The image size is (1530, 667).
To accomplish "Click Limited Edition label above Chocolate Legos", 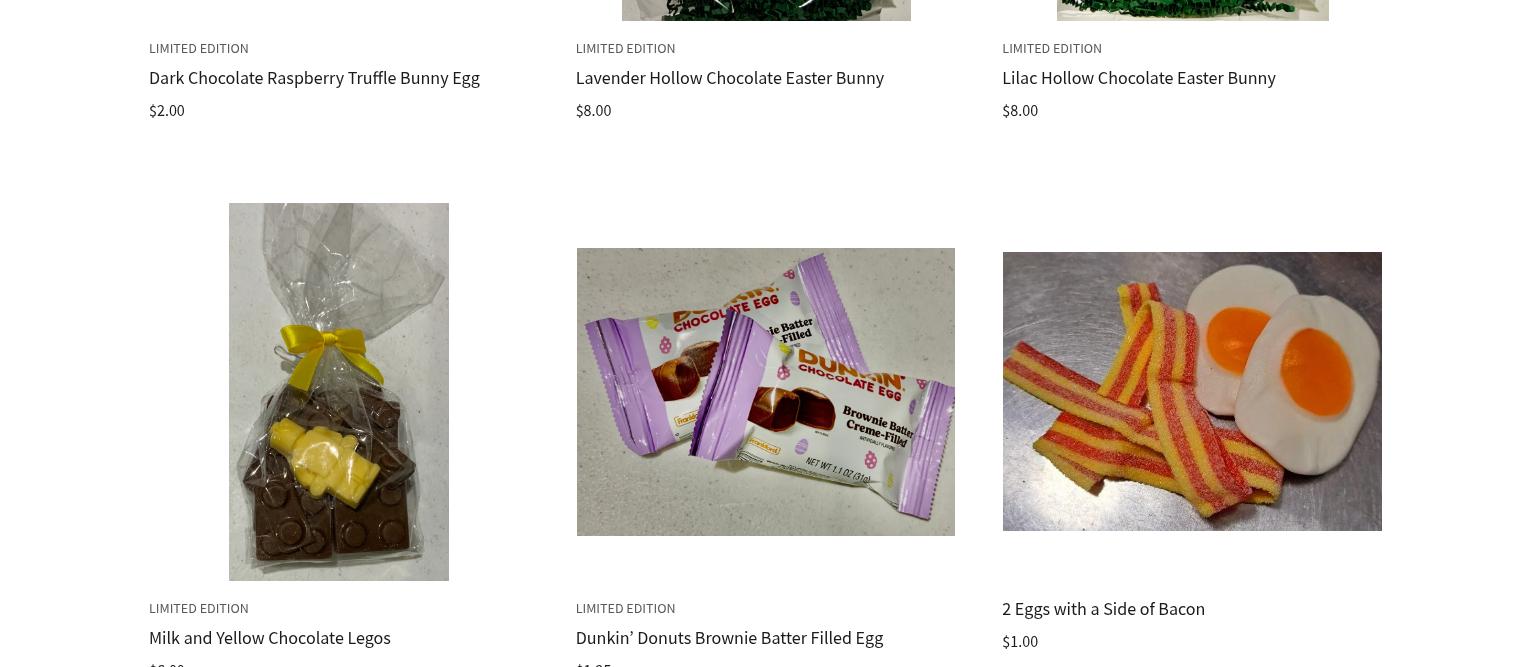I will point(199,609).
